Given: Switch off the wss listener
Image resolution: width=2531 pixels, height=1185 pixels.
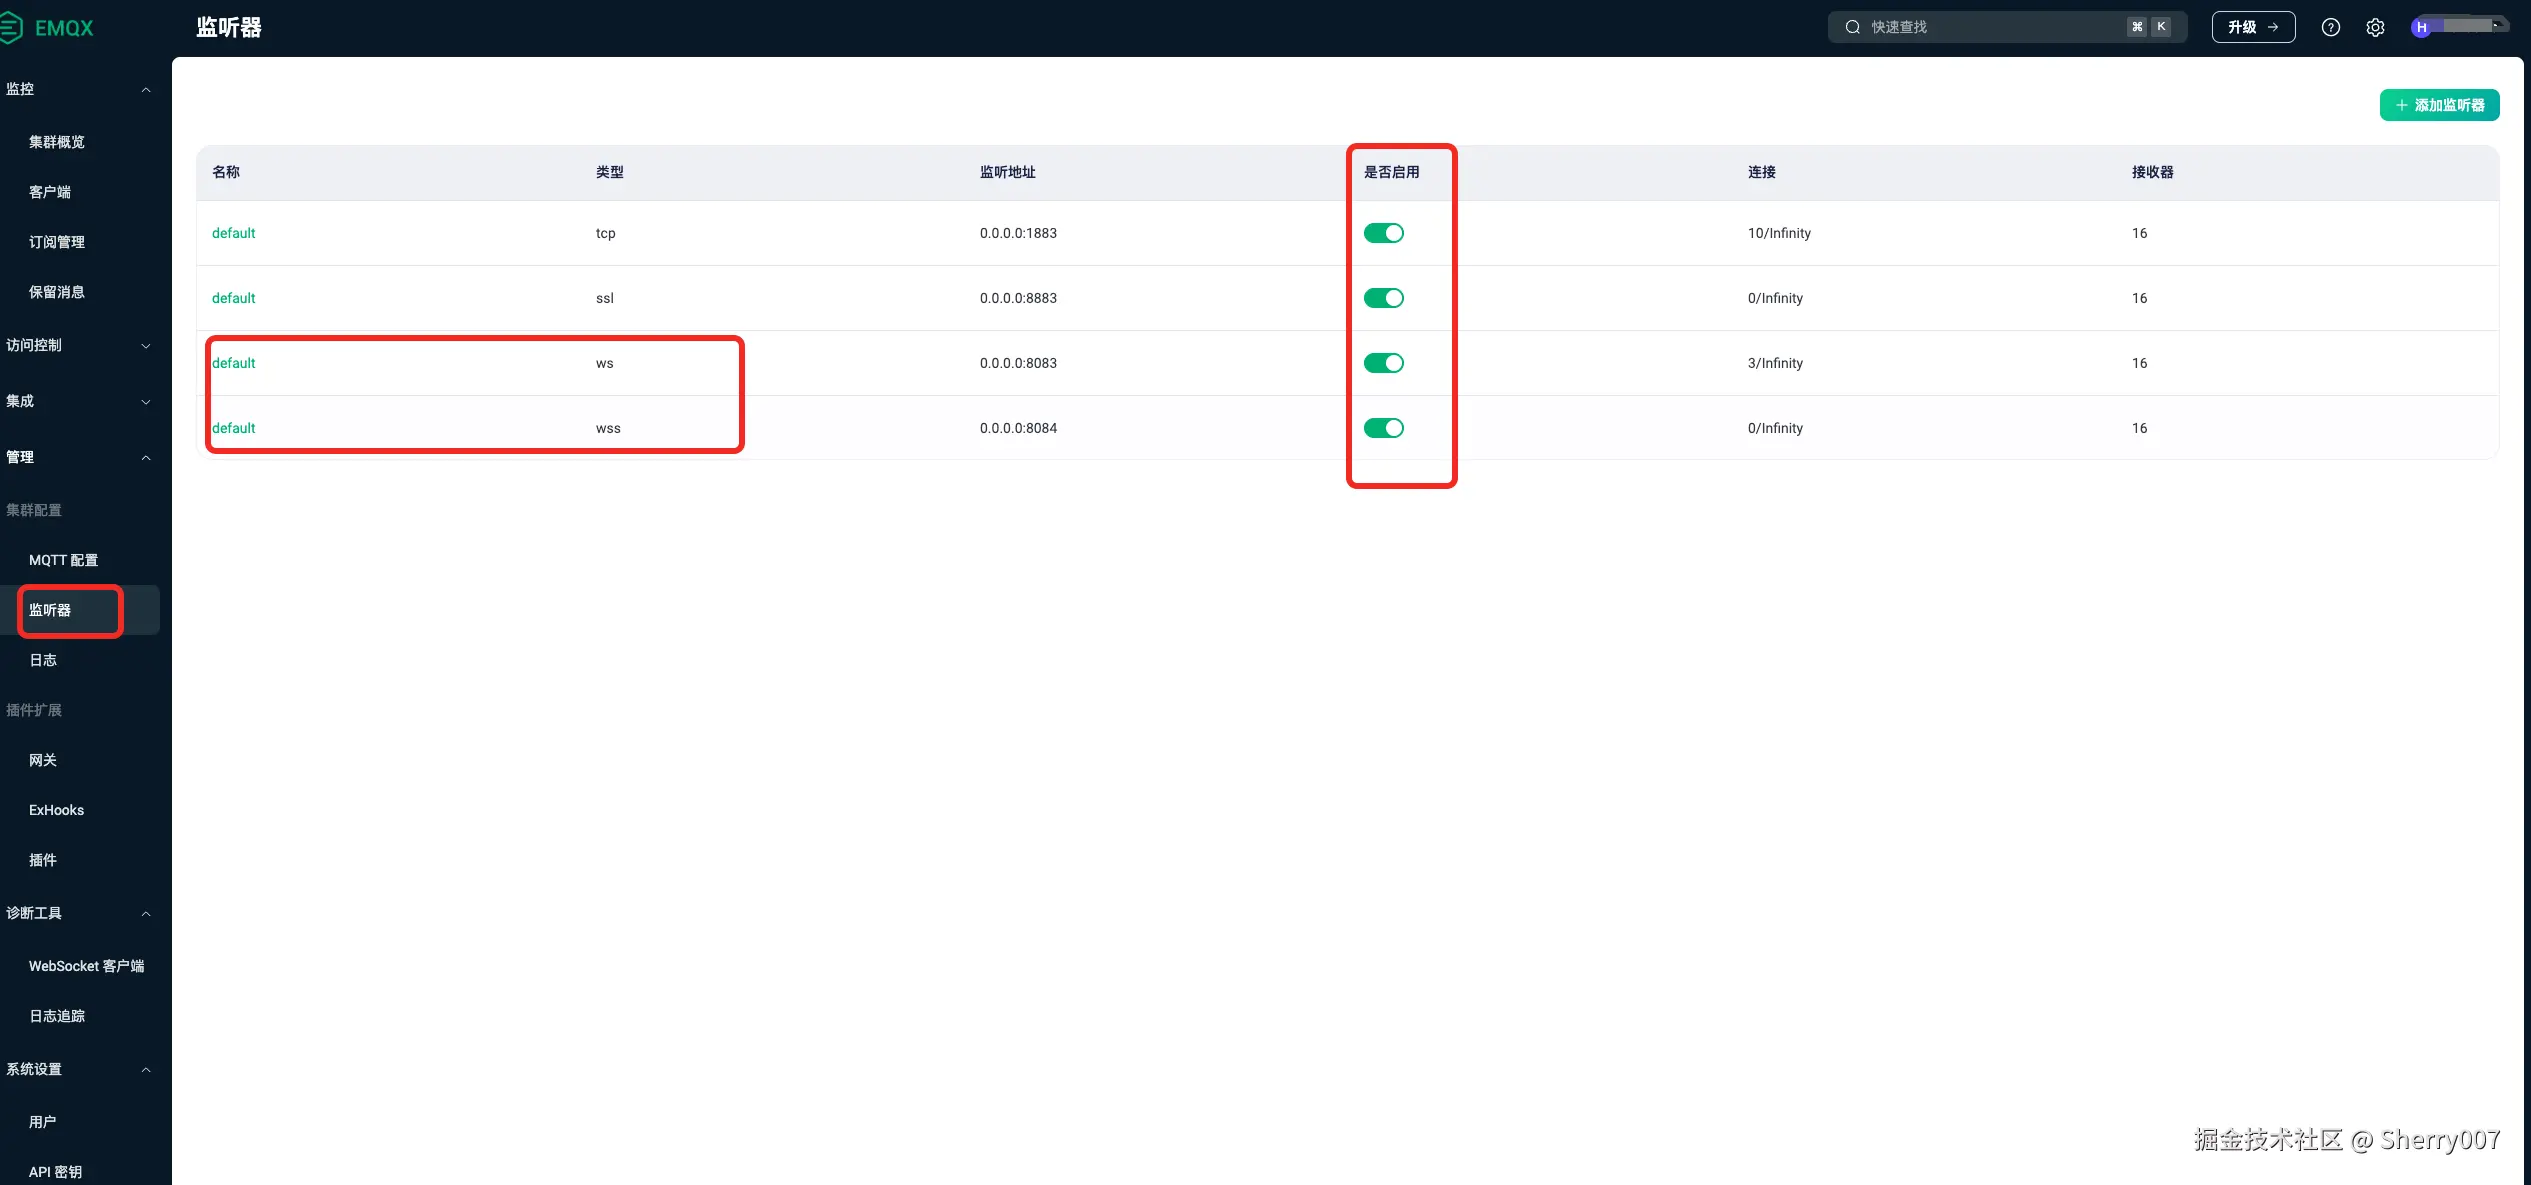Looking at the screenshot, I should tap(1383, 428).
